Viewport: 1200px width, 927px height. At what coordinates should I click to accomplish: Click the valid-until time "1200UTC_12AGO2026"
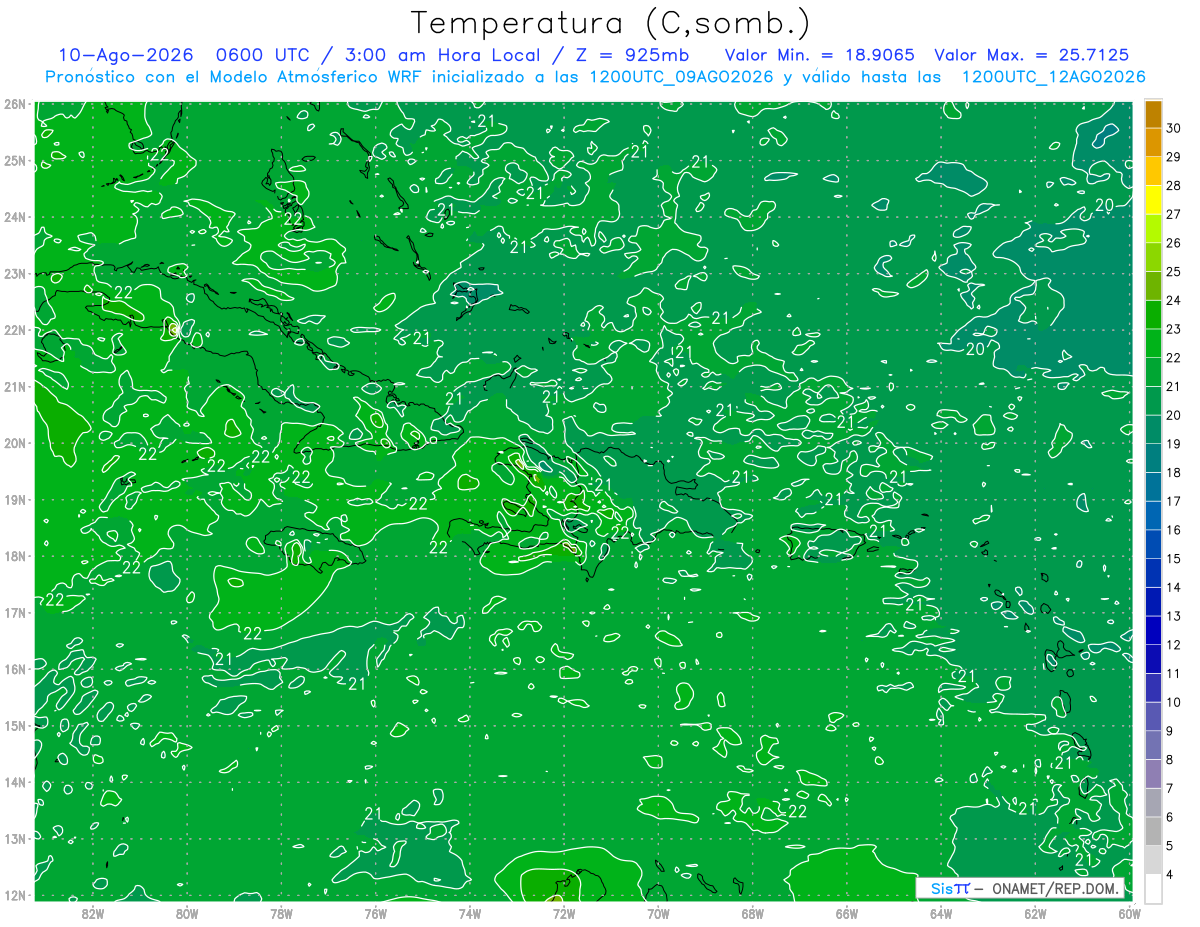pyautogui.click(x=1053, y=77)
